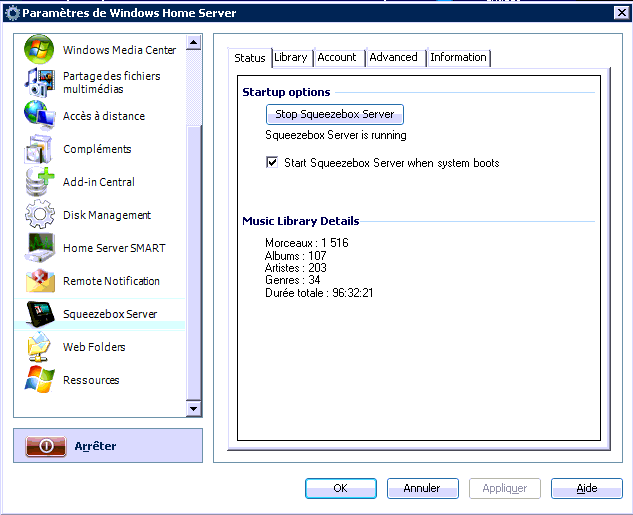This screenshot has width=633, height=515.
Task: Select the Disk Management label
Action: pos(107,215)
